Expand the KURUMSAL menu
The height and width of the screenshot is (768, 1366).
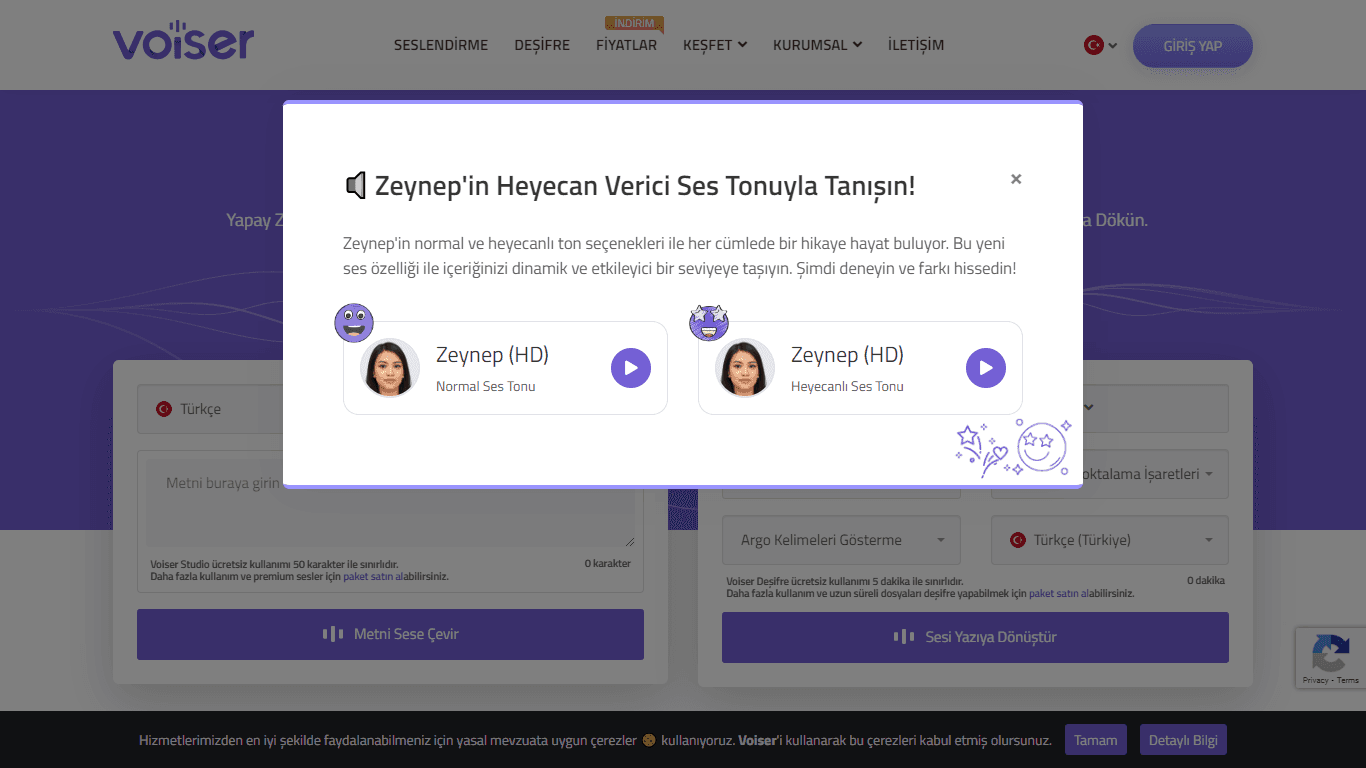tap(817, 45)
